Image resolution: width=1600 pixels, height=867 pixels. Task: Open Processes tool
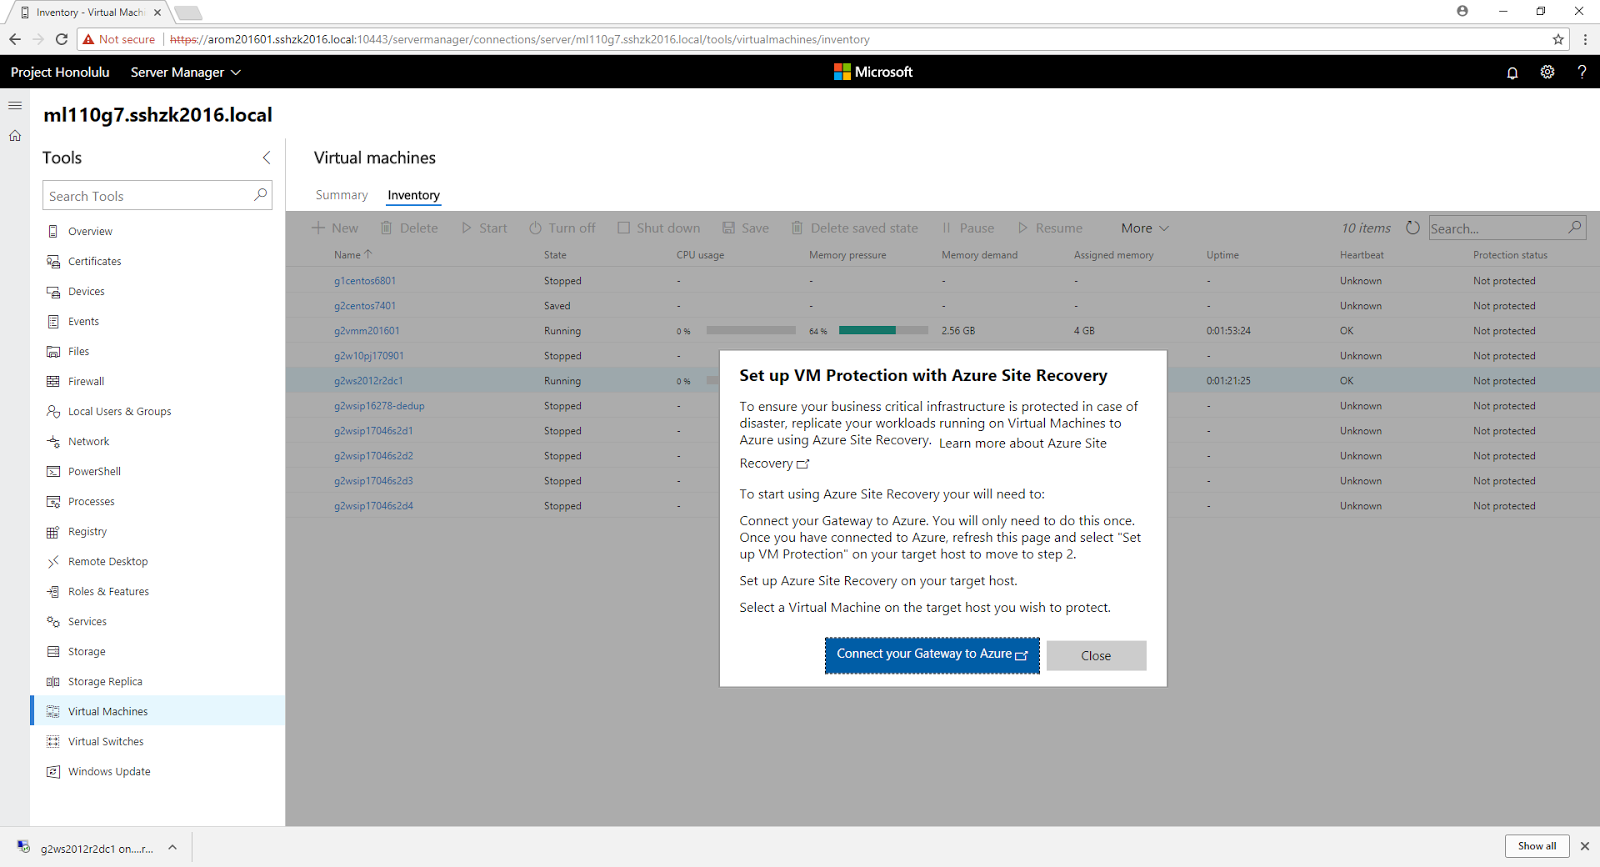click(x=91, y=501)
